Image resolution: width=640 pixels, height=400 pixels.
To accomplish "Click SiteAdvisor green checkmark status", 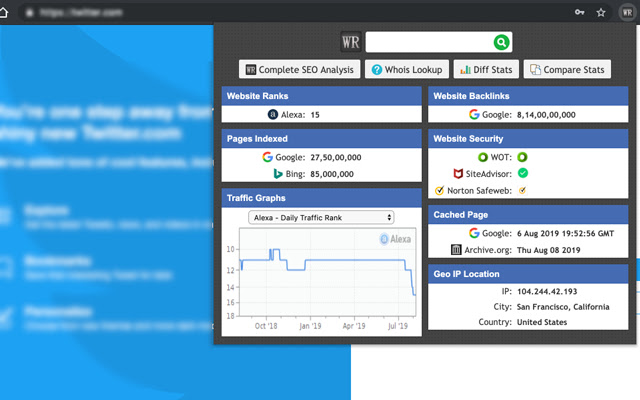I will 523,173.
